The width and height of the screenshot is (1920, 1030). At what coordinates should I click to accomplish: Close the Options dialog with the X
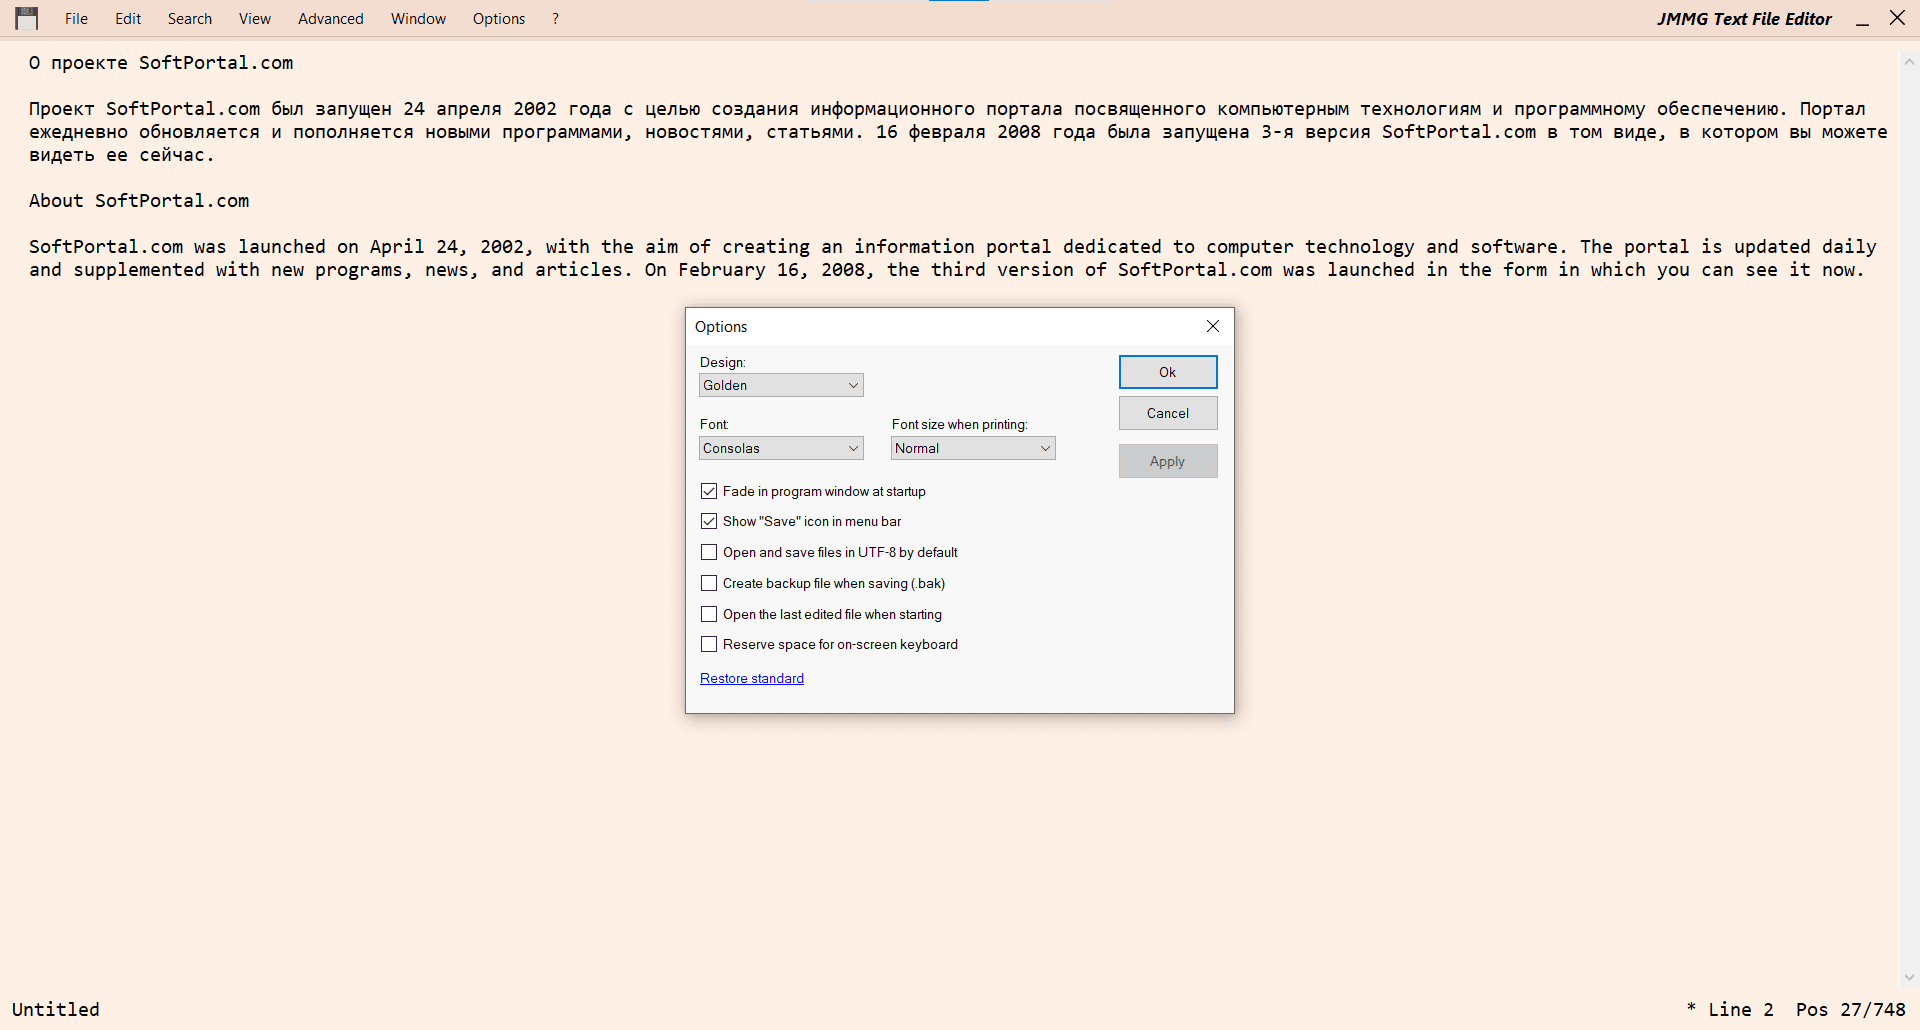tap(1213, 326)
